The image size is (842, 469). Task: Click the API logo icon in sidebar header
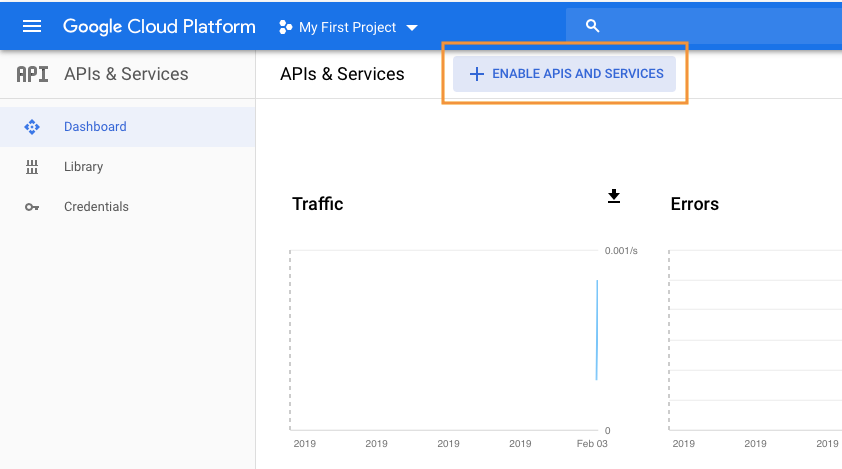(32, 74)
